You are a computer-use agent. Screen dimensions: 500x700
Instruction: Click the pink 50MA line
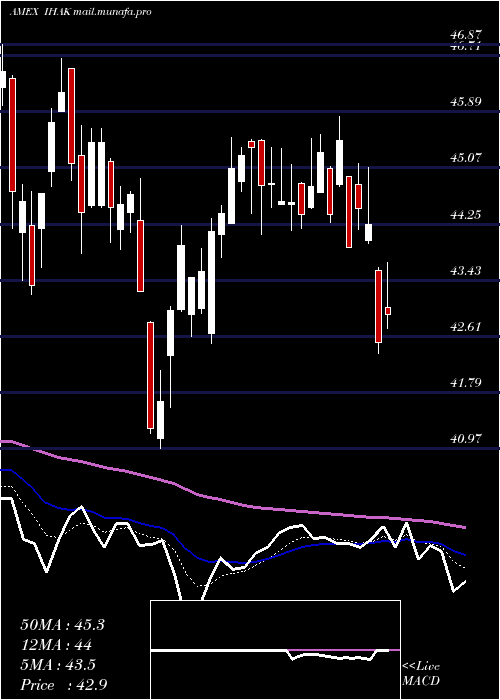232,503
